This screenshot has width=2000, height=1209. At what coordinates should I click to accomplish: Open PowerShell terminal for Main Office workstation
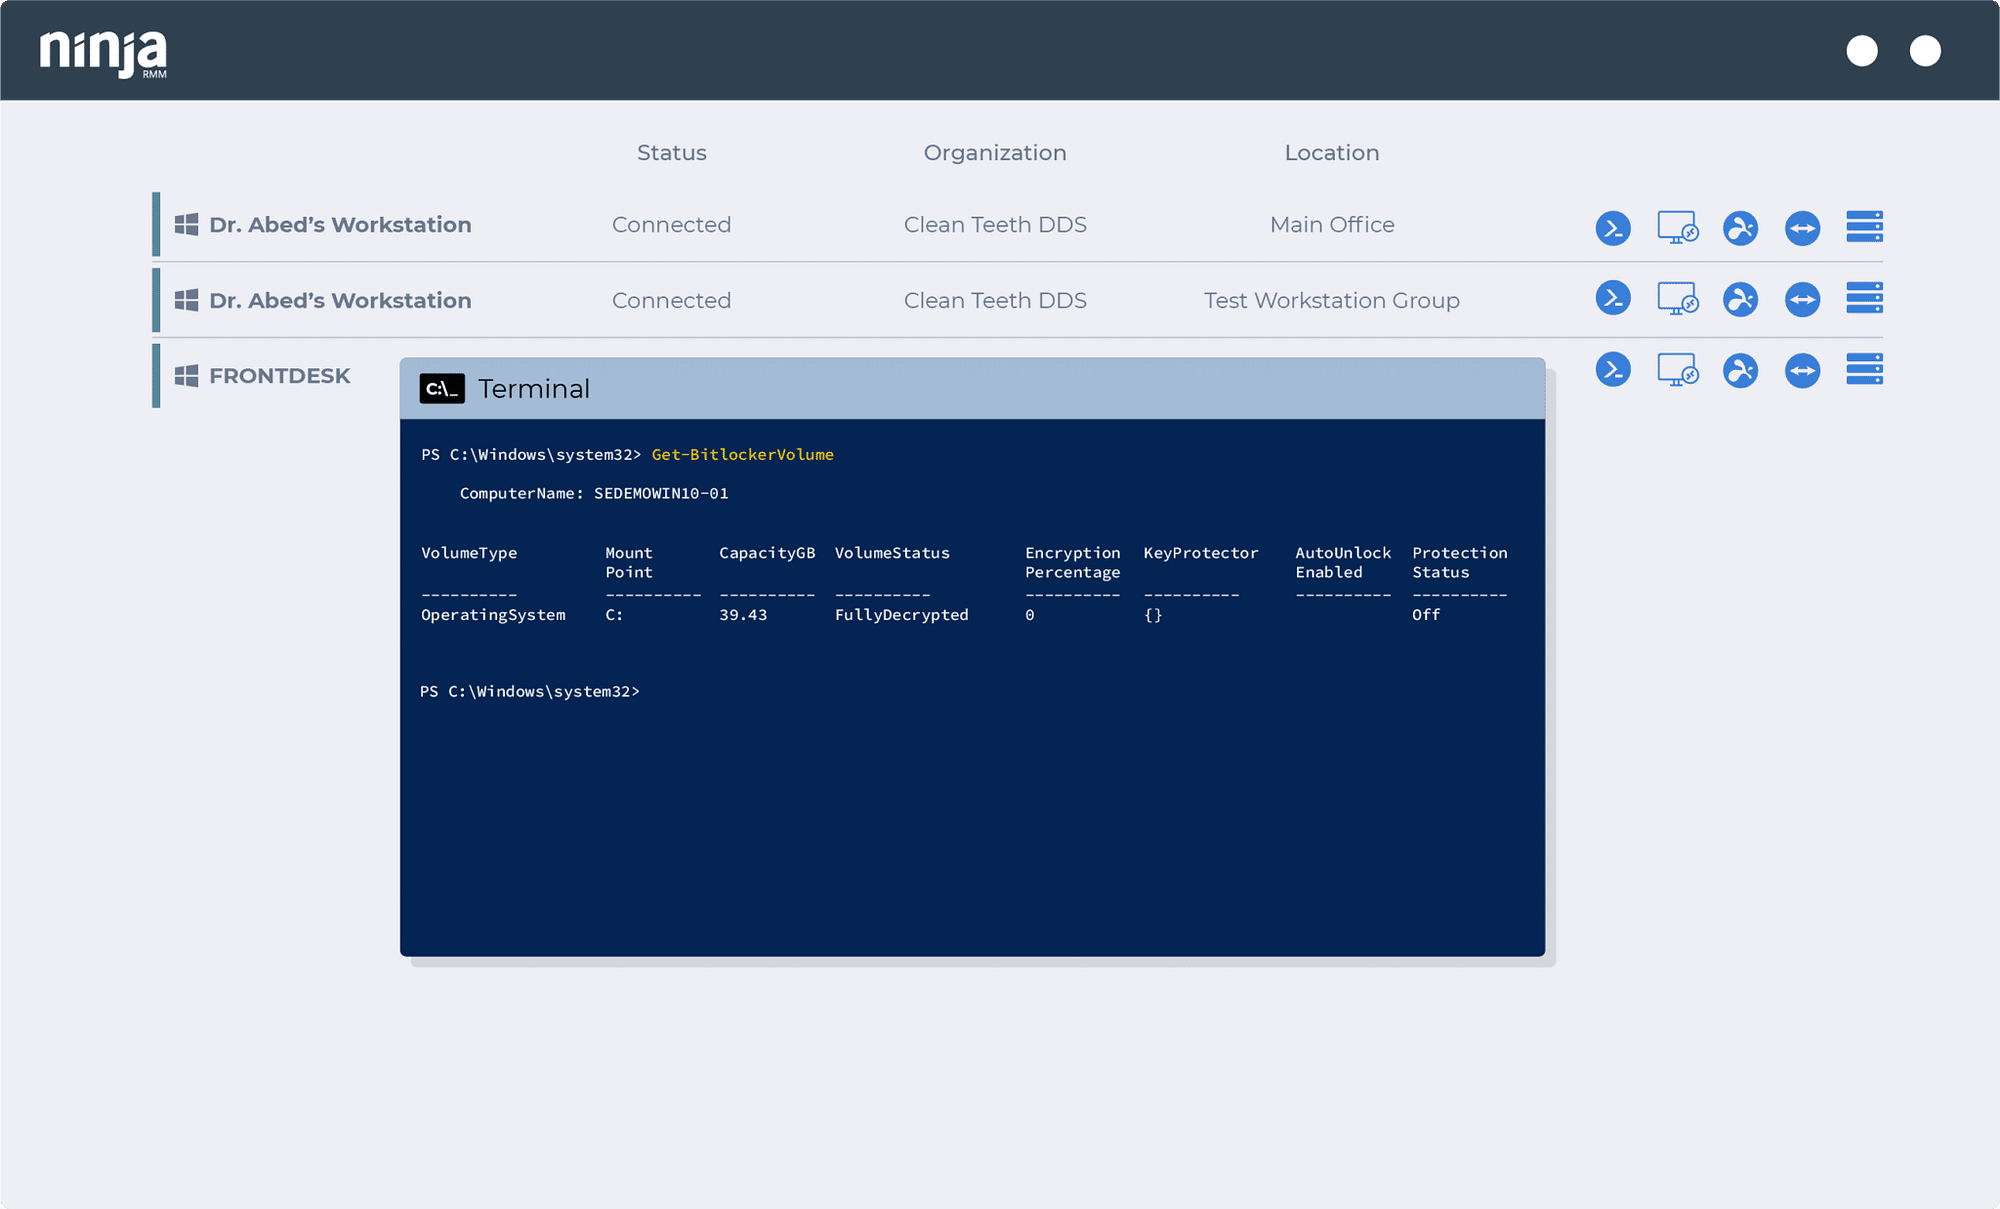(x=1613, y=228)
